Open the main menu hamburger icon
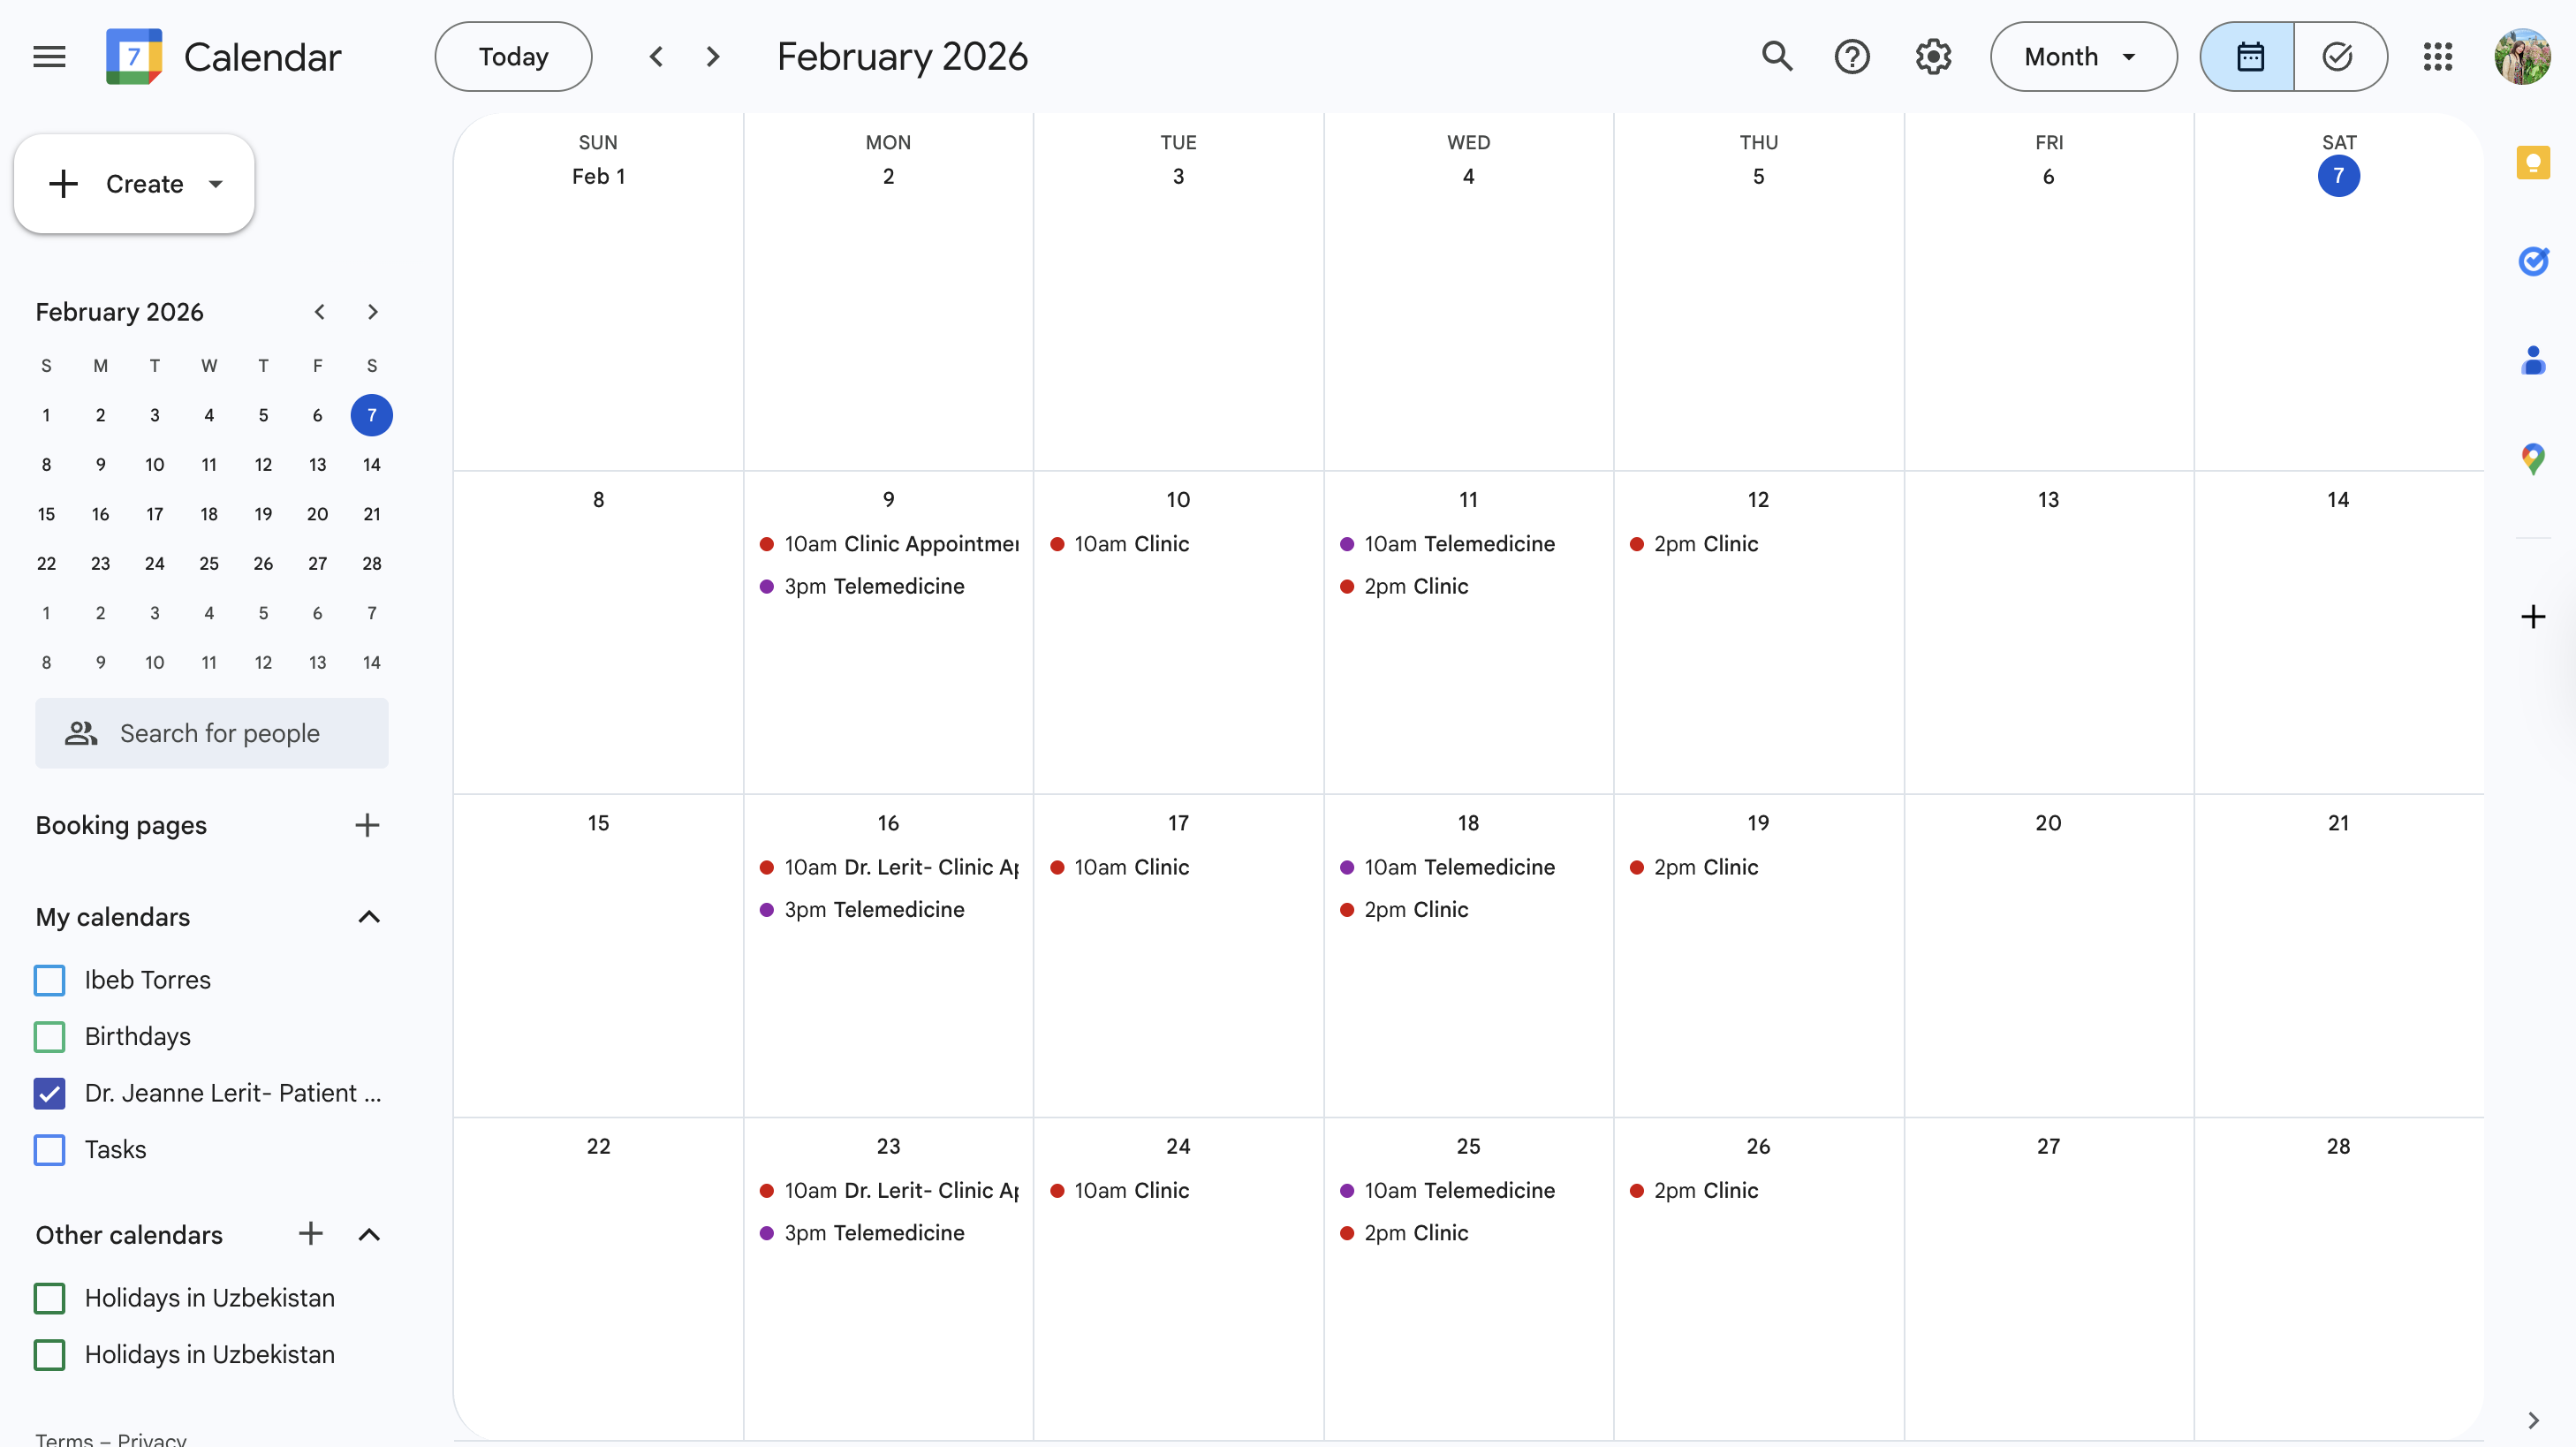Viewport: 2576px width, 1447px height. click(49, 57)
